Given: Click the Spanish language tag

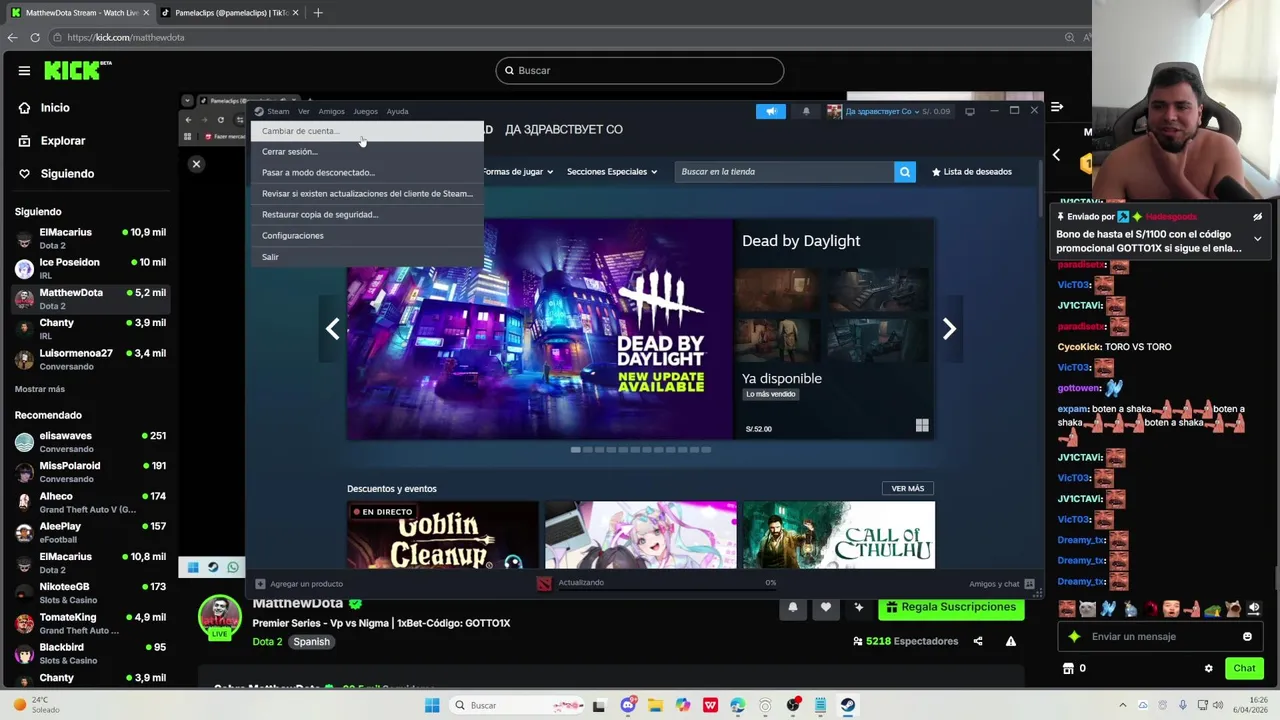Looking at the screenshot, I should pos(311,642).
